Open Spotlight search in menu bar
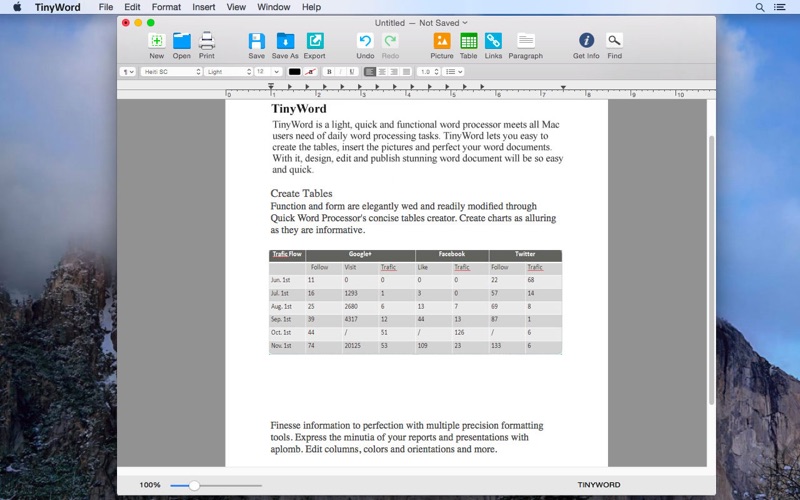This screenshot has height=500, width=800. click(760, 7)
